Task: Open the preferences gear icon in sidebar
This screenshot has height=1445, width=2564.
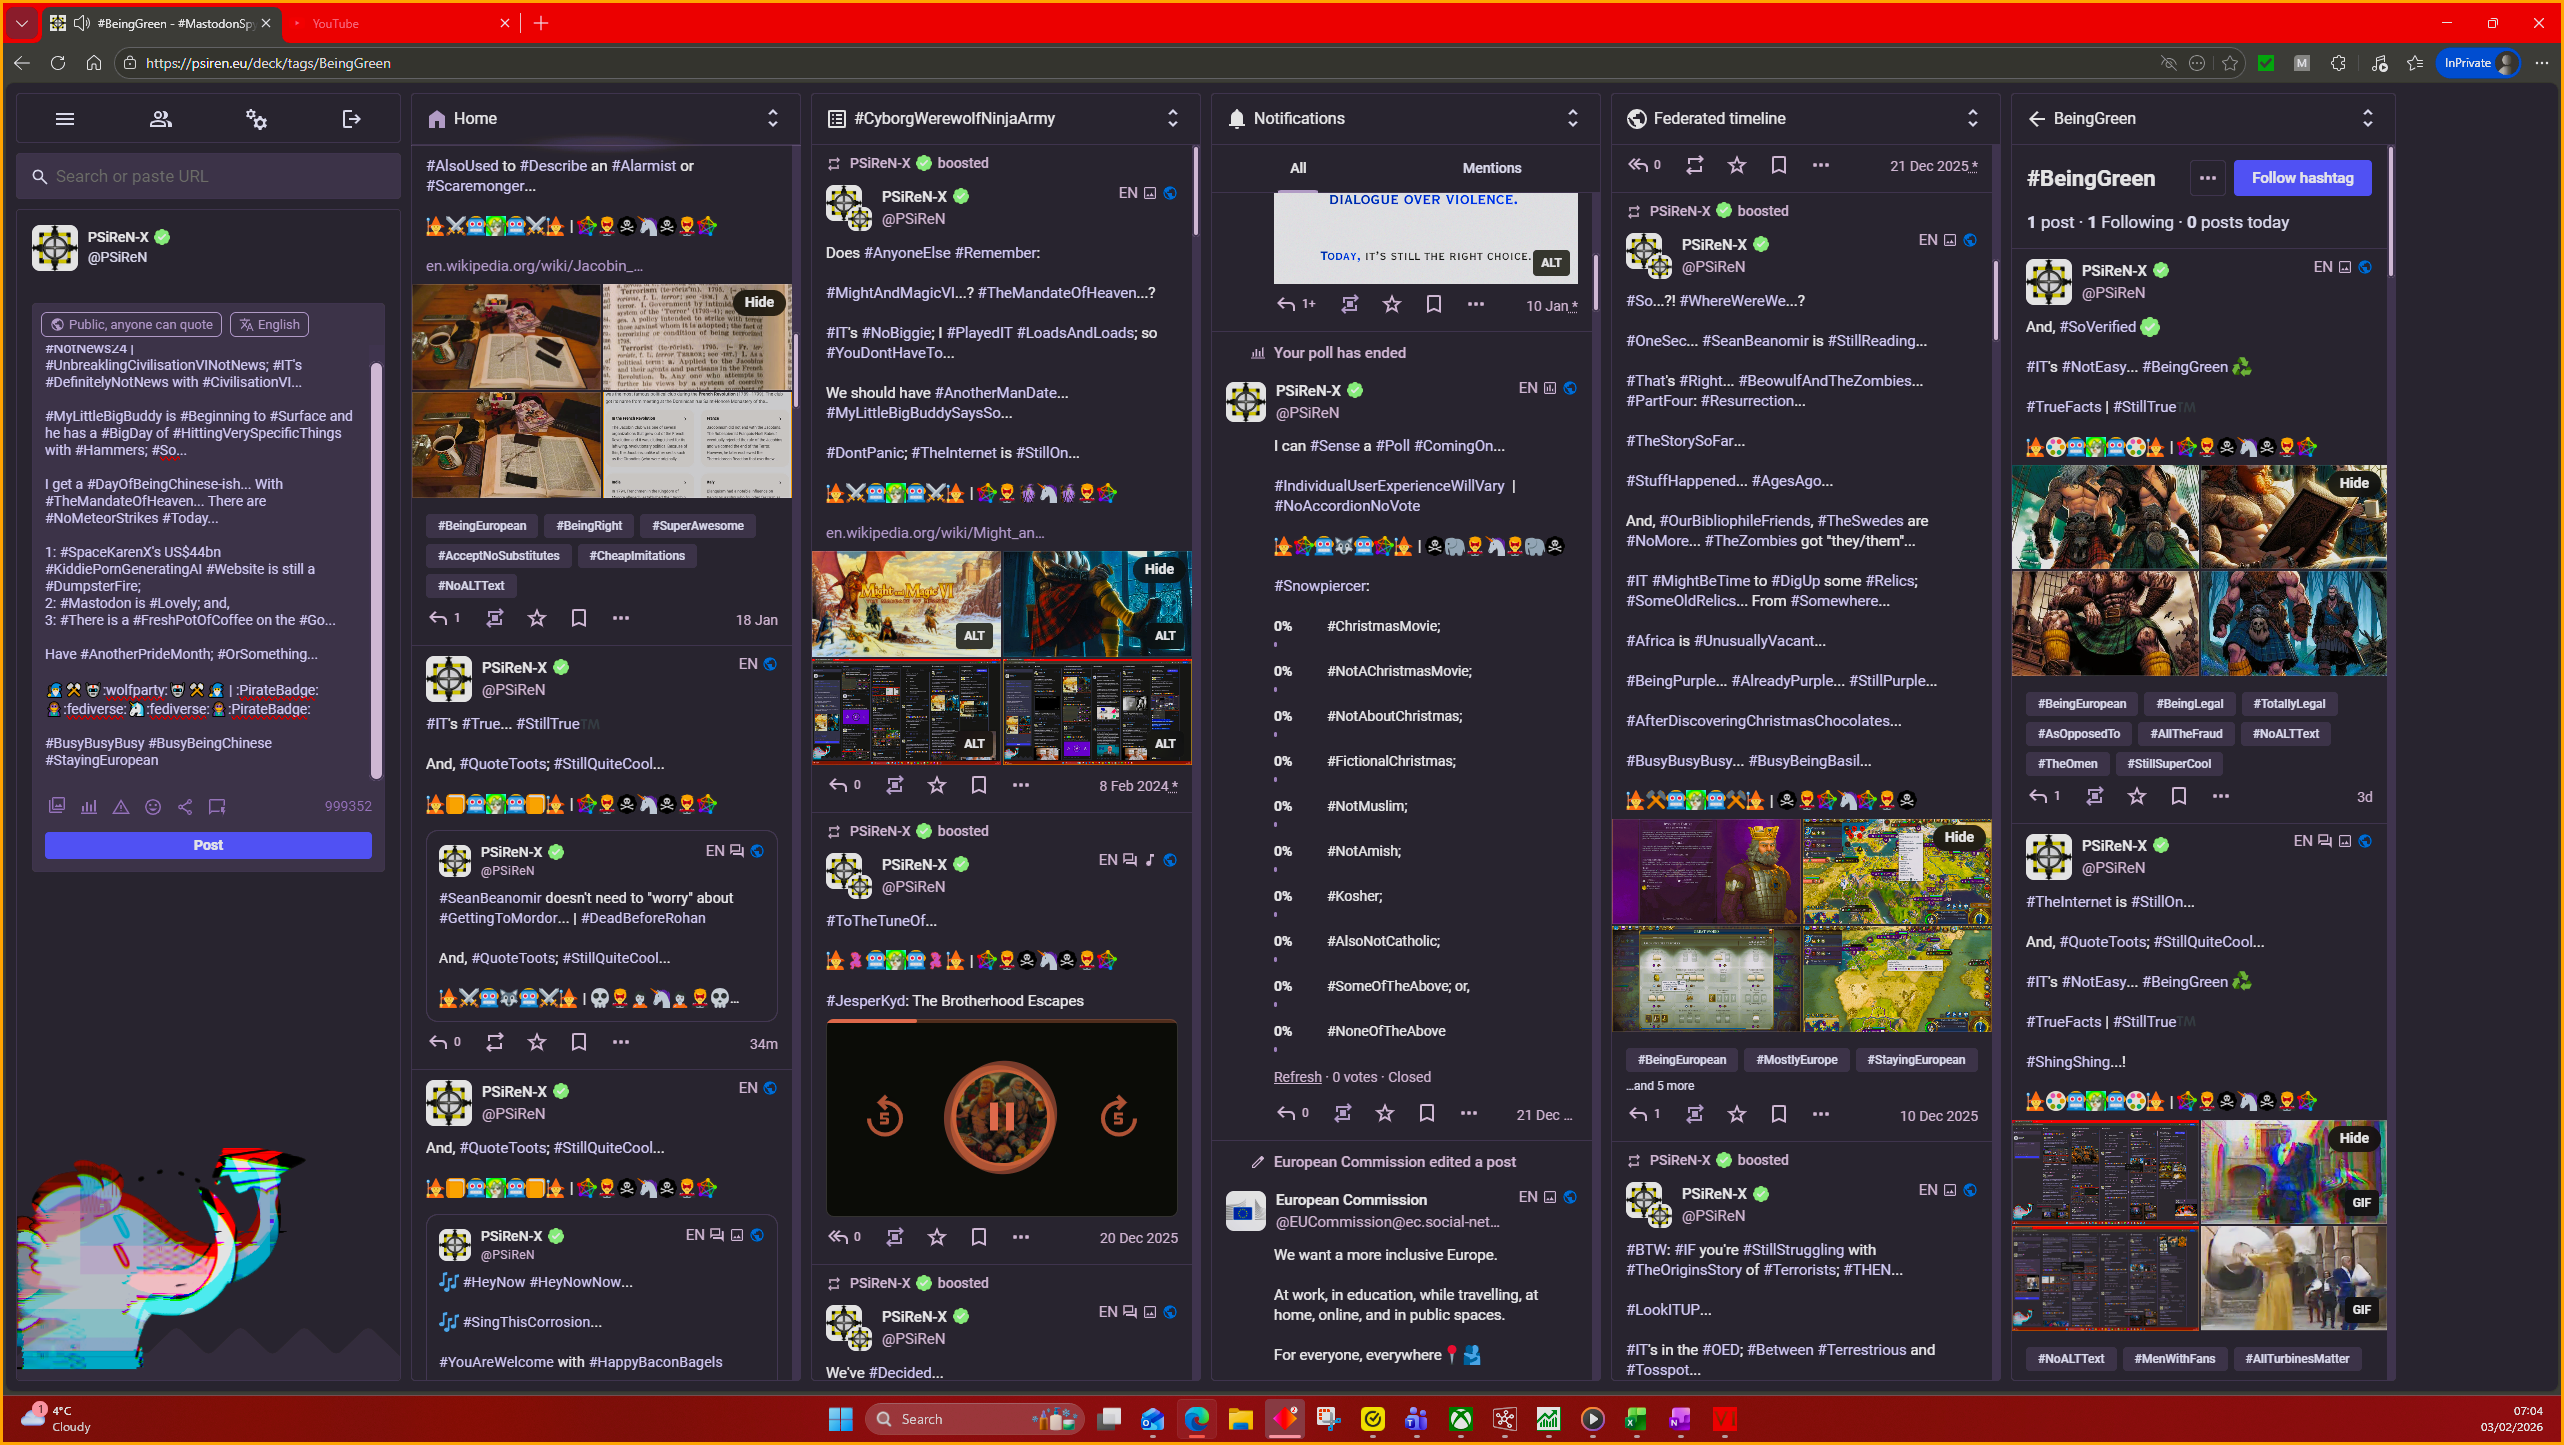Action: click(x=256, y=119)
